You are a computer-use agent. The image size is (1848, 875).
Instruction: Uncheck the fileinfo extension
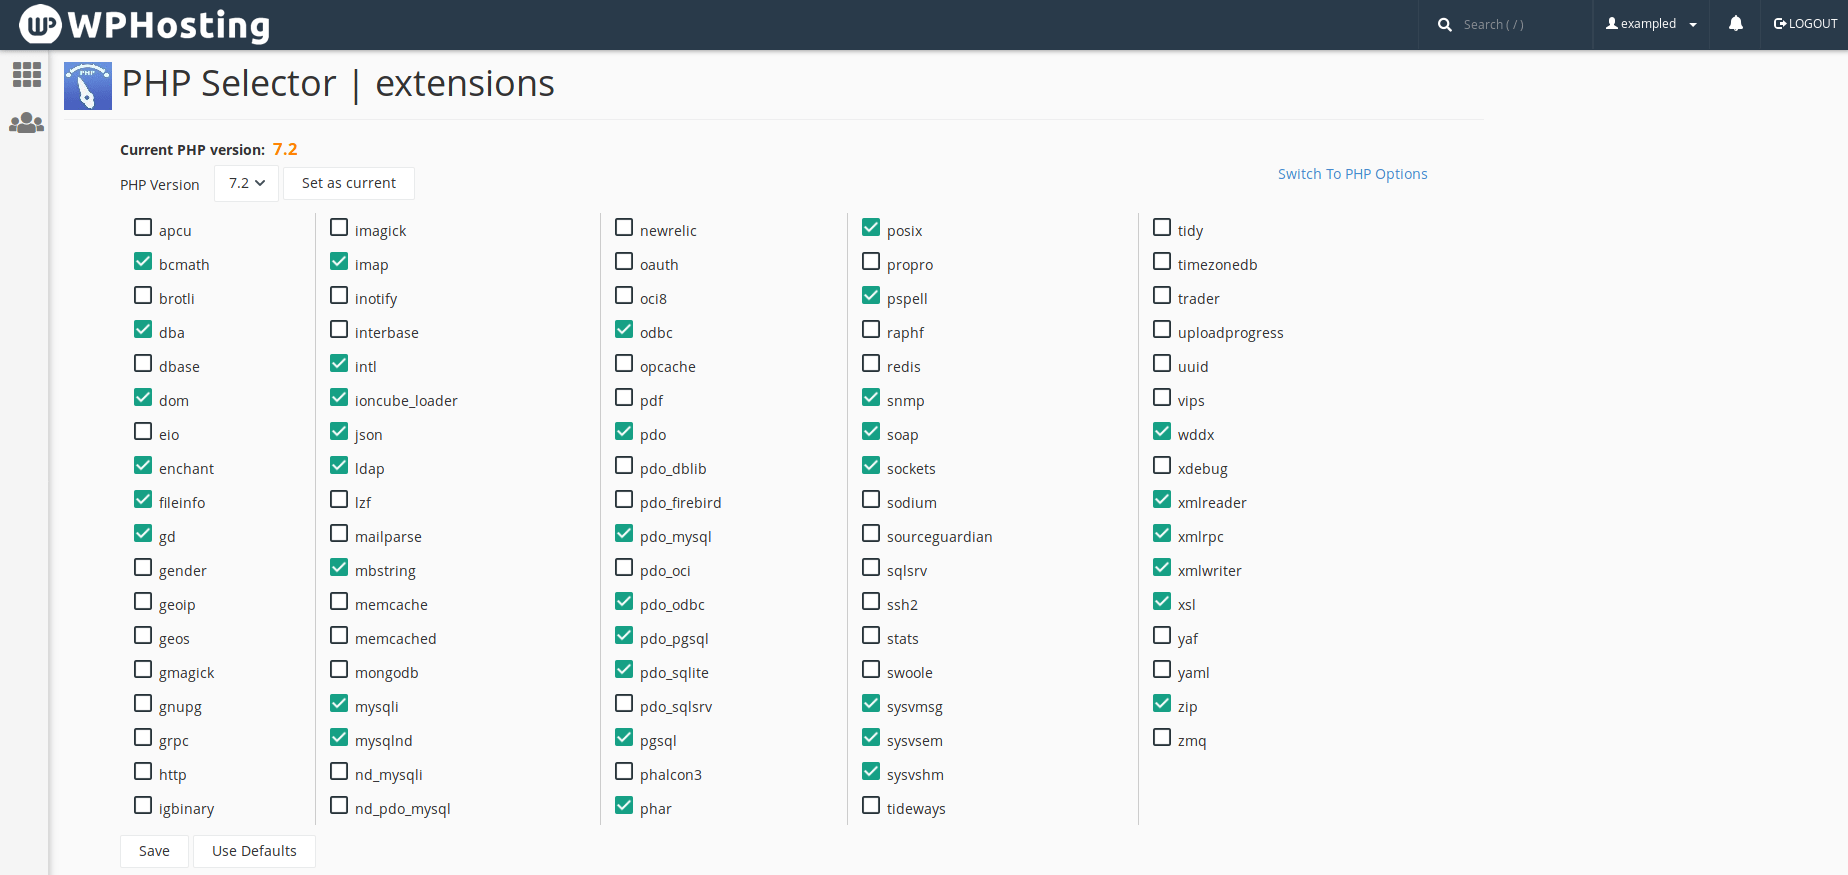[143, 500]
